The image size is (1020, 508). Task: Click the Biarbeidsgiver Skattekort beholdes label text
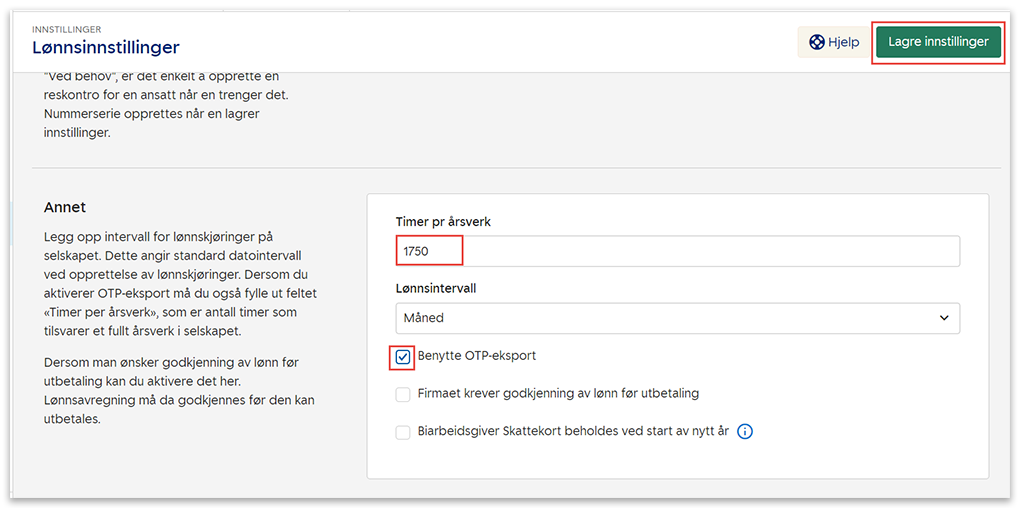coord(572,432)
